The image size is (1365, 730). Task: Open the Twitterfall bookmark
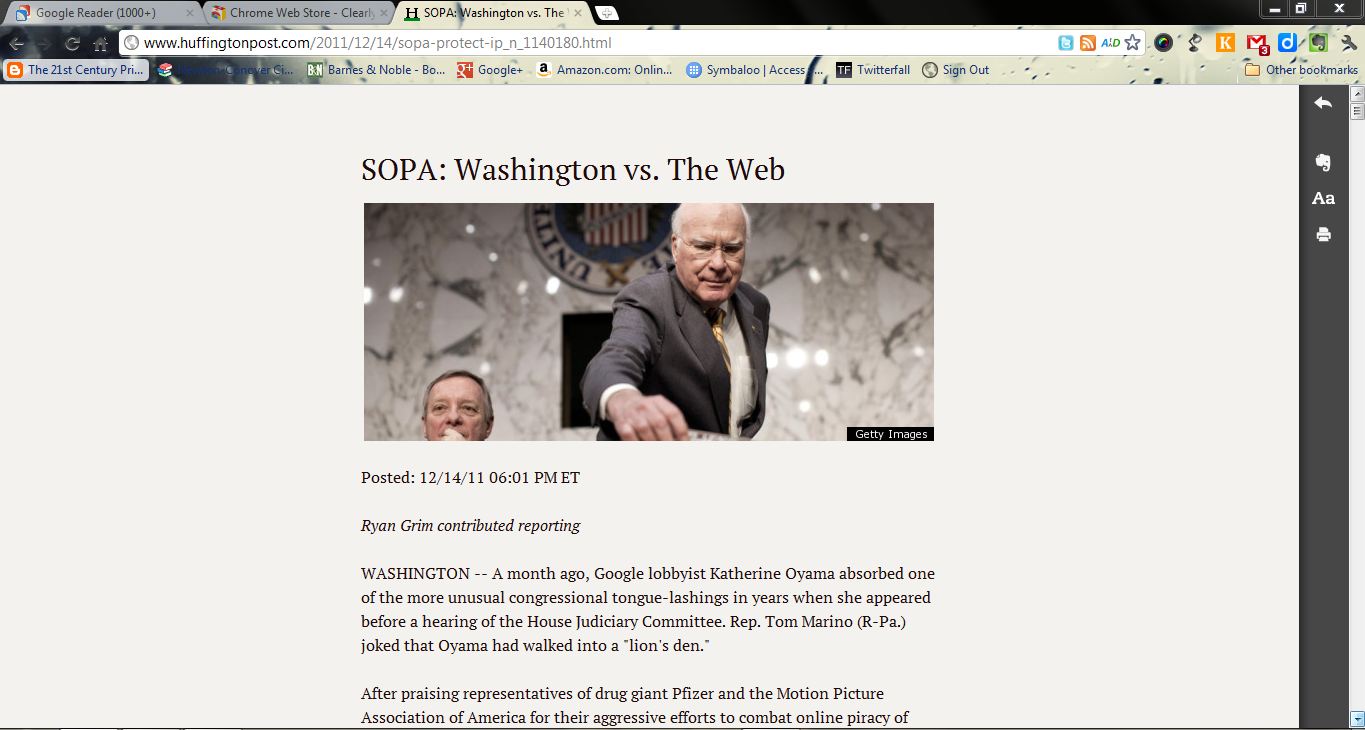pyautogui.click(x=873, y=70)
